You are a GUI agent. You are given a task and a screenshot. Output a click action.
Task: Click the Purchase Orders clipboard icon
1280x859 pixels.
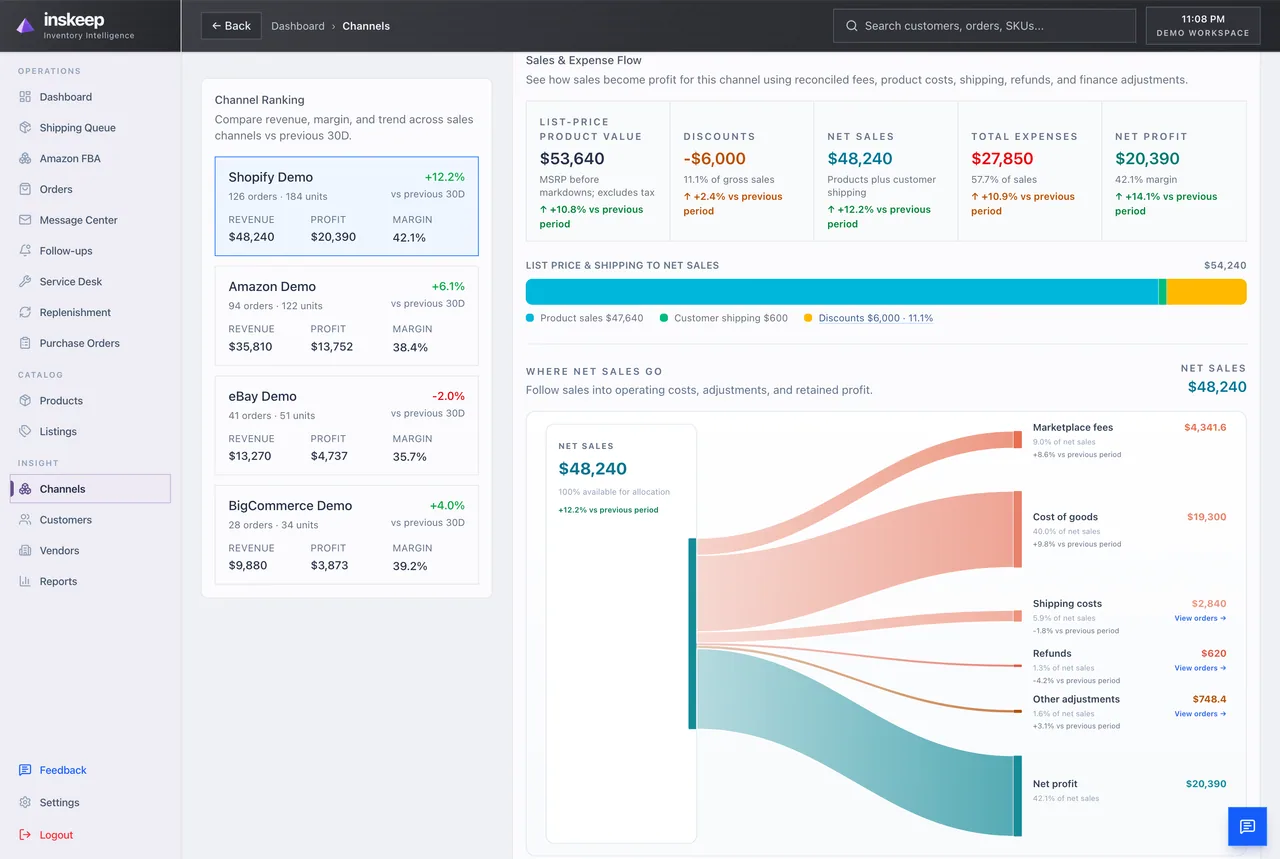[25, 343]
